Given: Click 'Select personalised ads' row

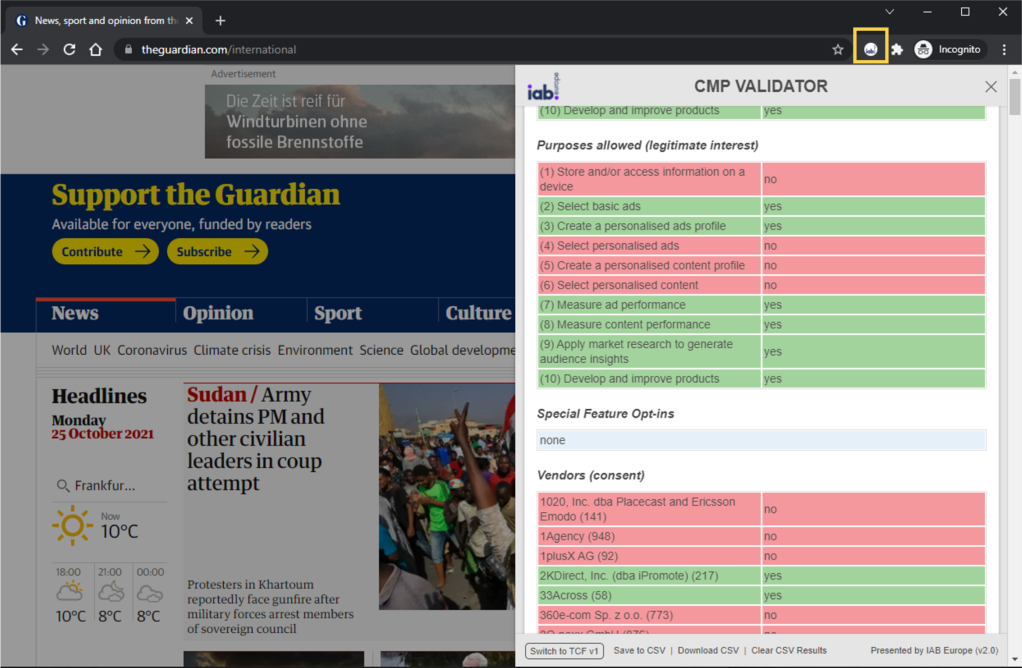Looking at the screenshot, I should (761, 246).
